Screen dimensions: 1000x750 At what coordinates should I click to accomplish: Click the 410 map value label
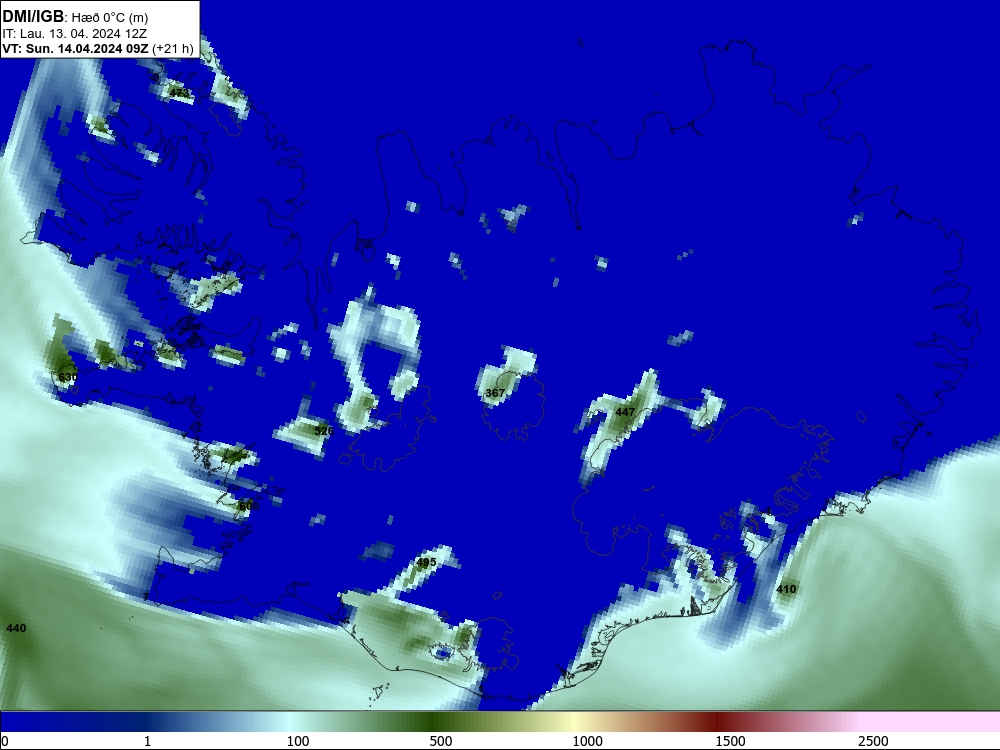click(x=786, y=589)
